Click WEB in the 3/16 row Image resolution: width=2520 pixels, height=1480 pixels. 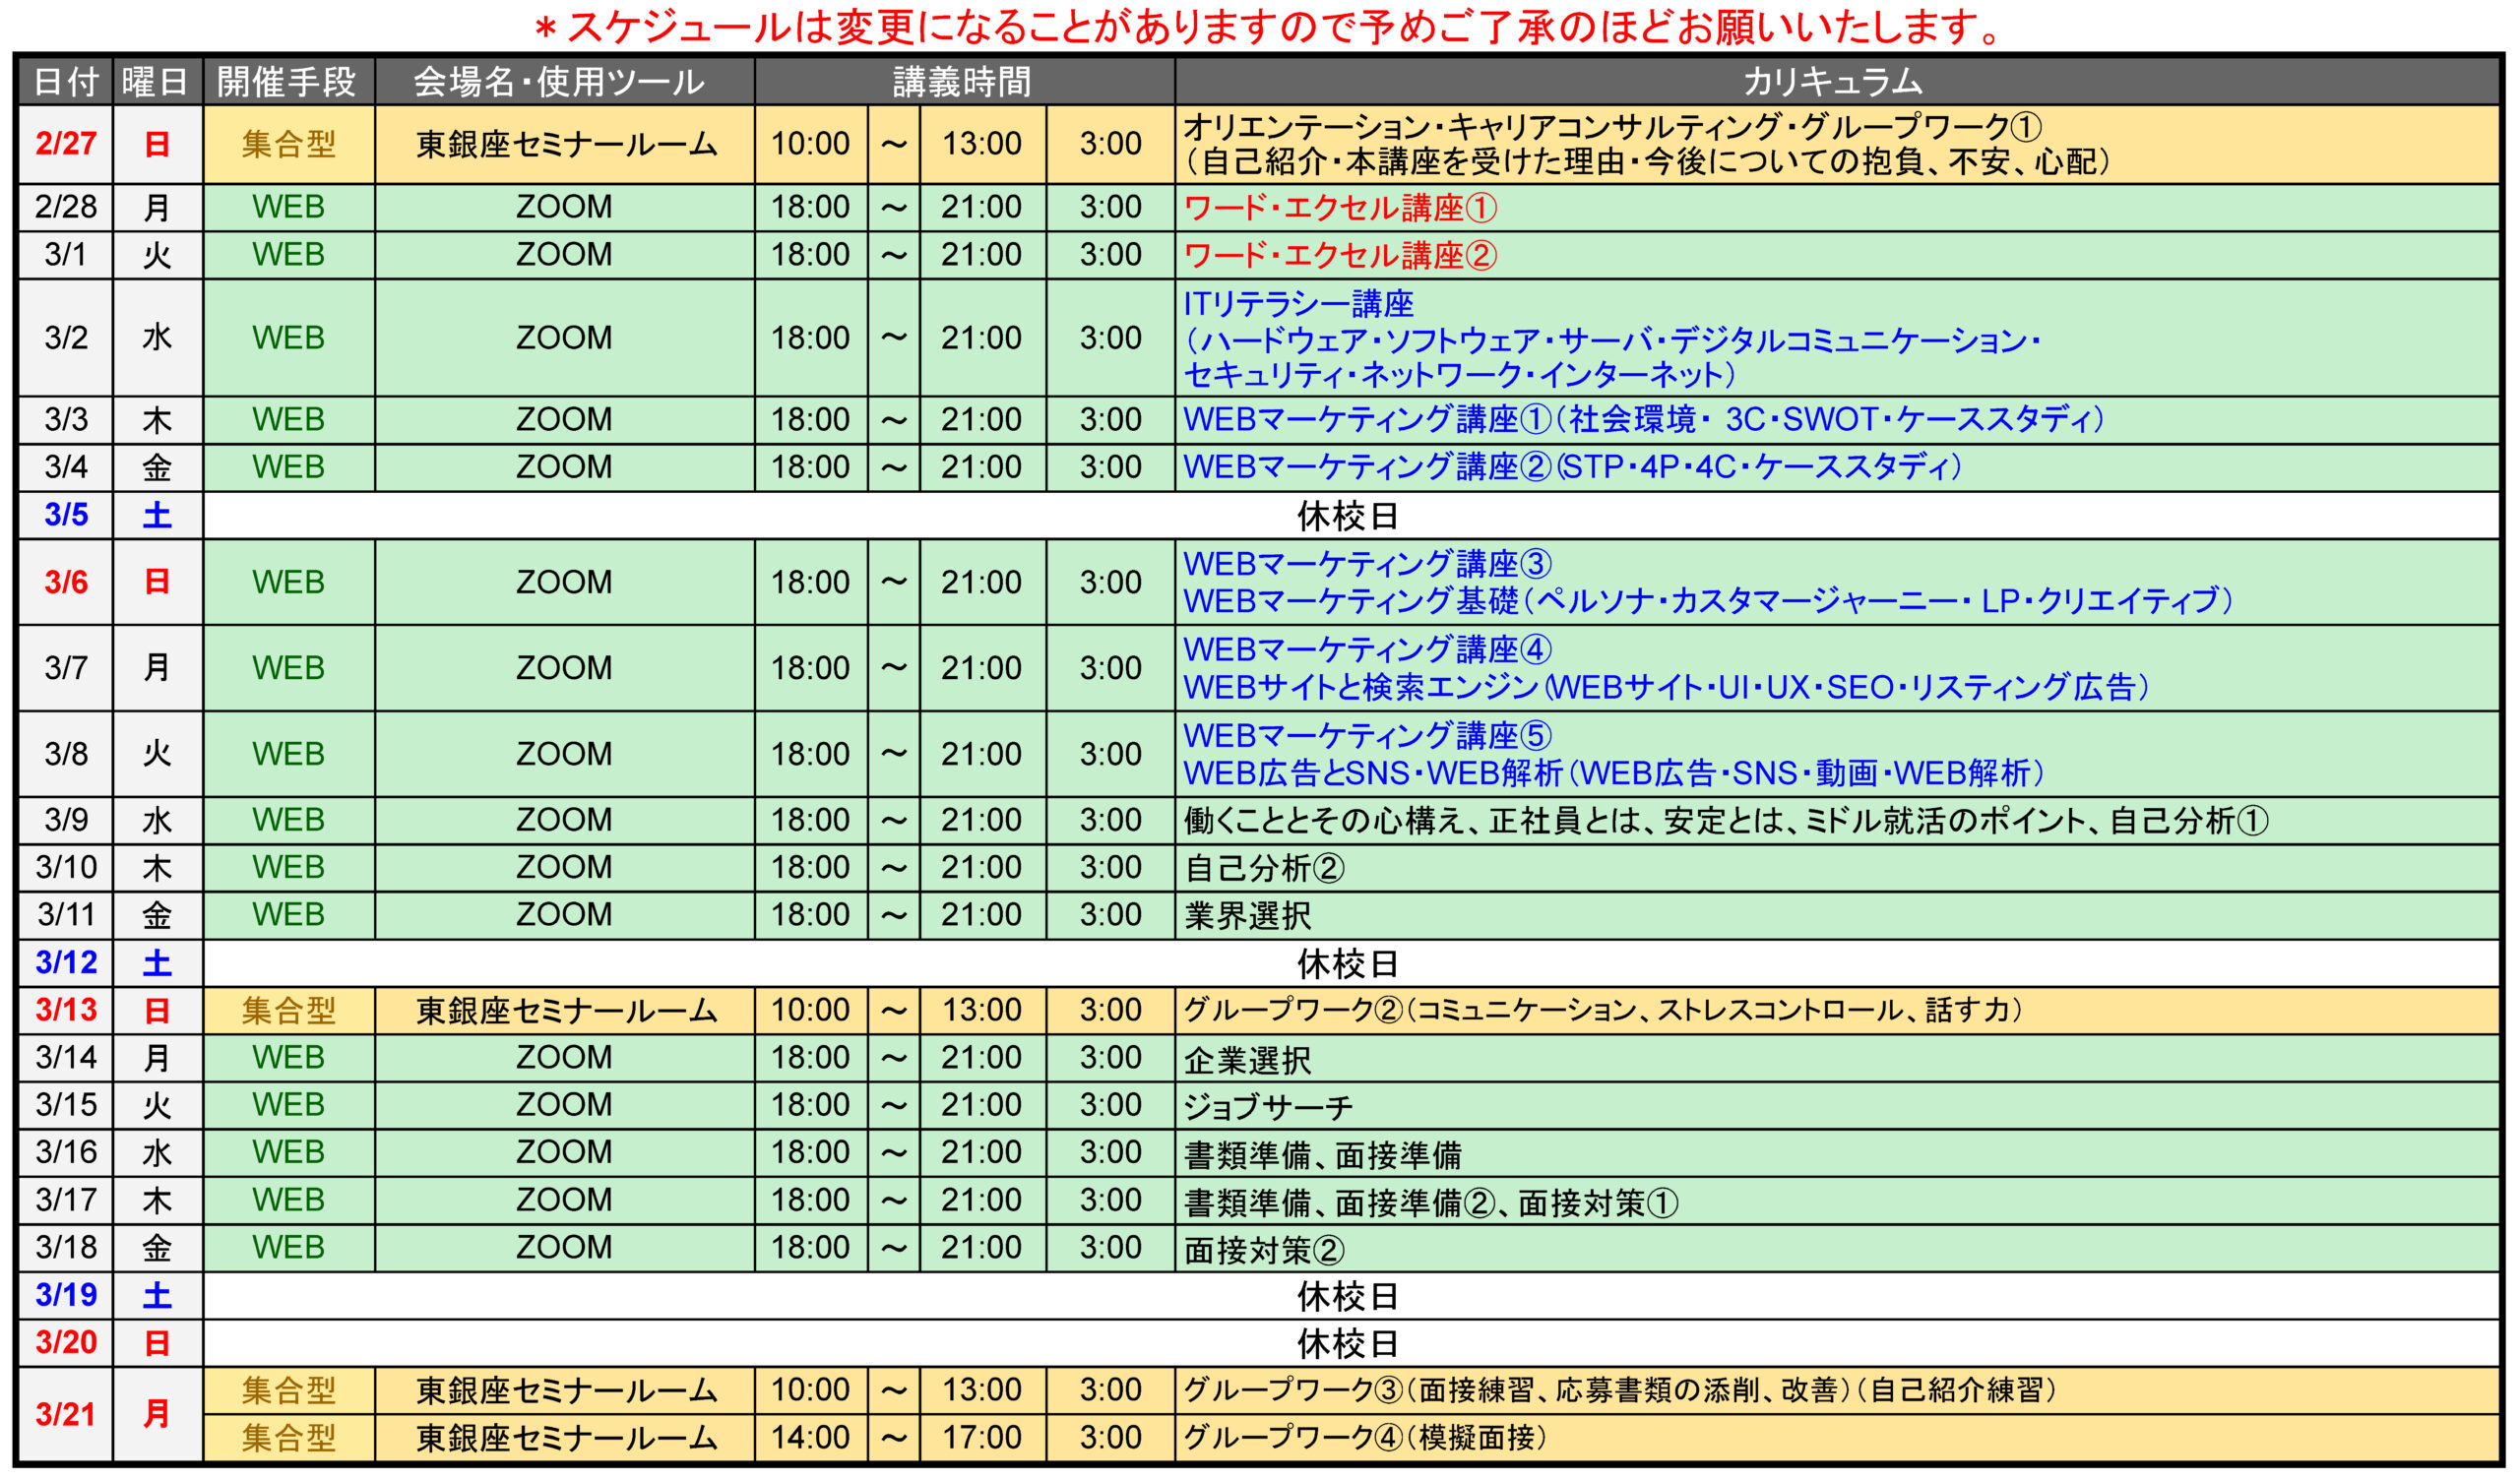tap(288, 1152)
